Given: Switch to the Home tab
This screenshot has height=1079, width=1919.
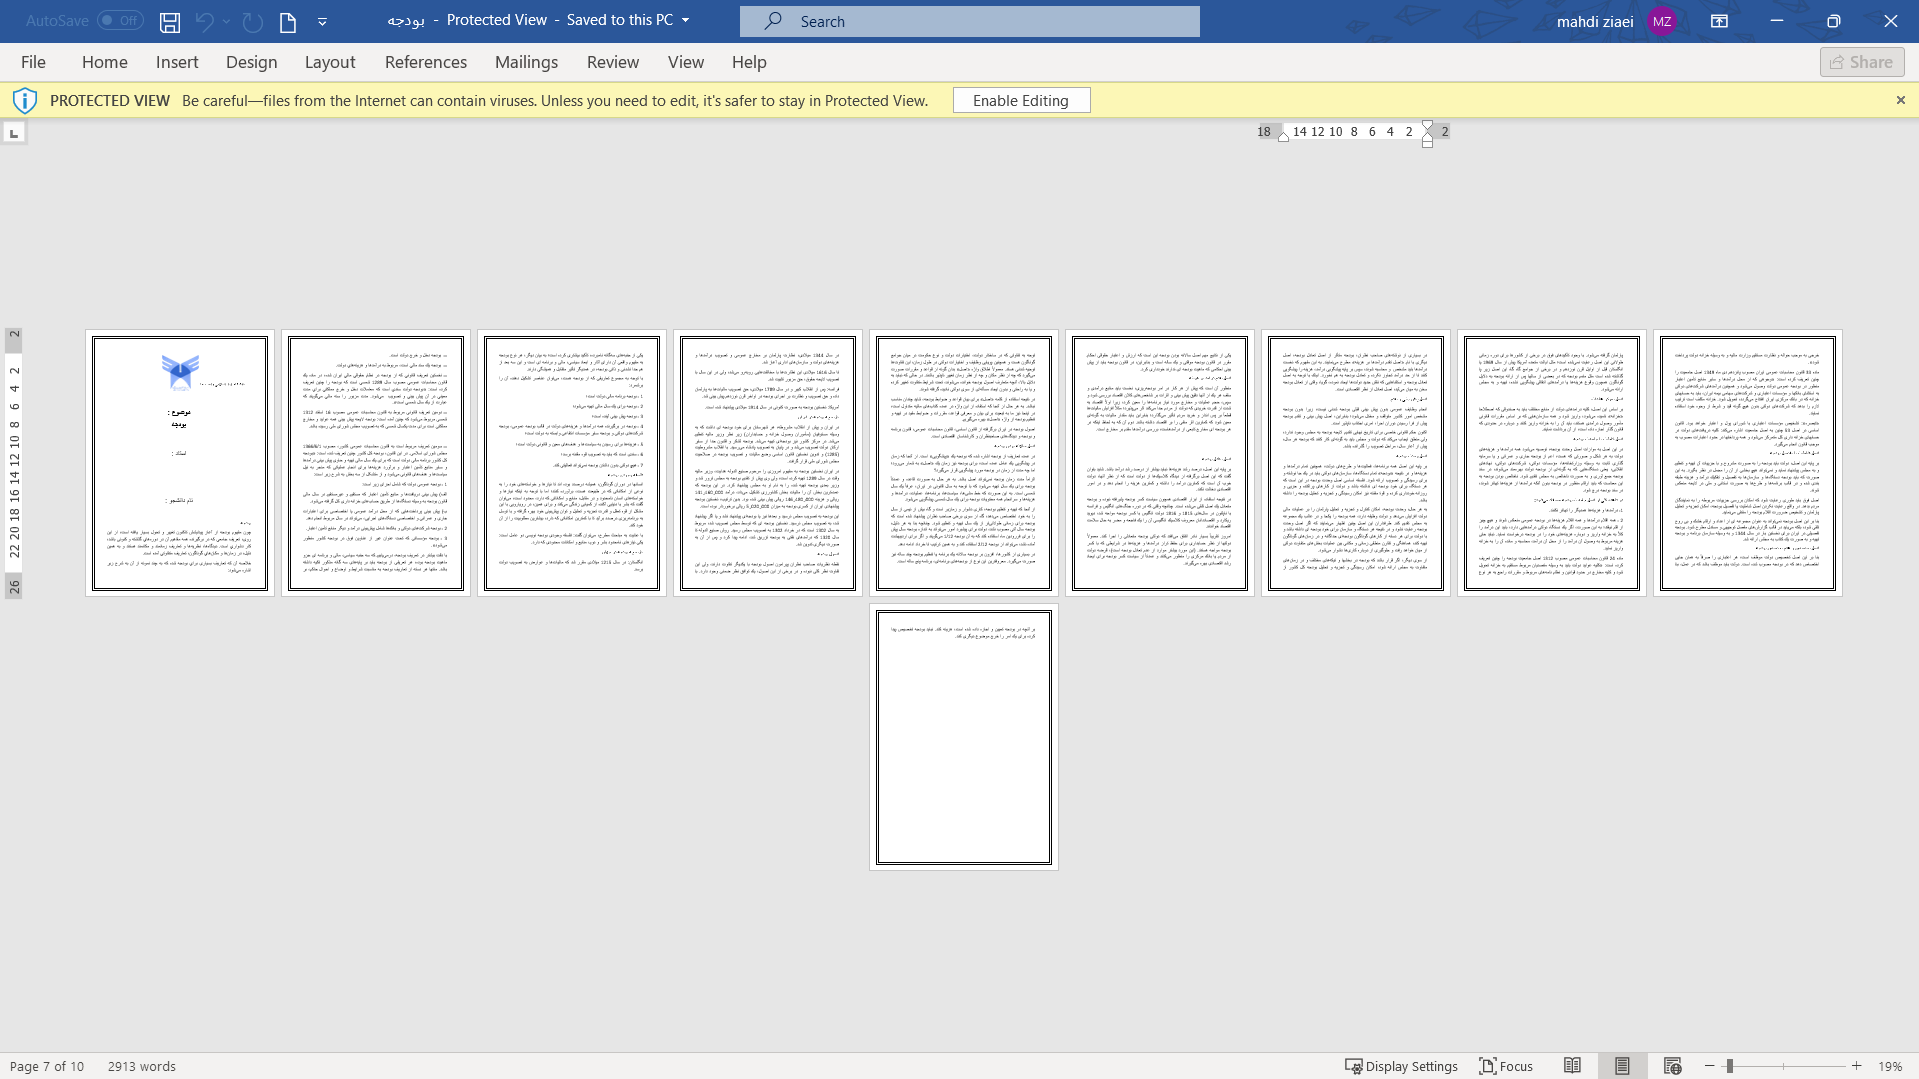Looking at the screenshot, I should click(x=104, y=62).
